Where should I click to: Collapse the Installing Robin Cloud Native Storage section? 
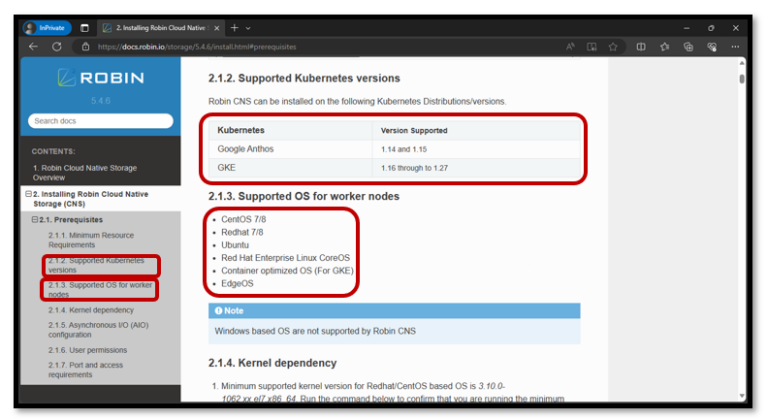click(x=28, y=194)
